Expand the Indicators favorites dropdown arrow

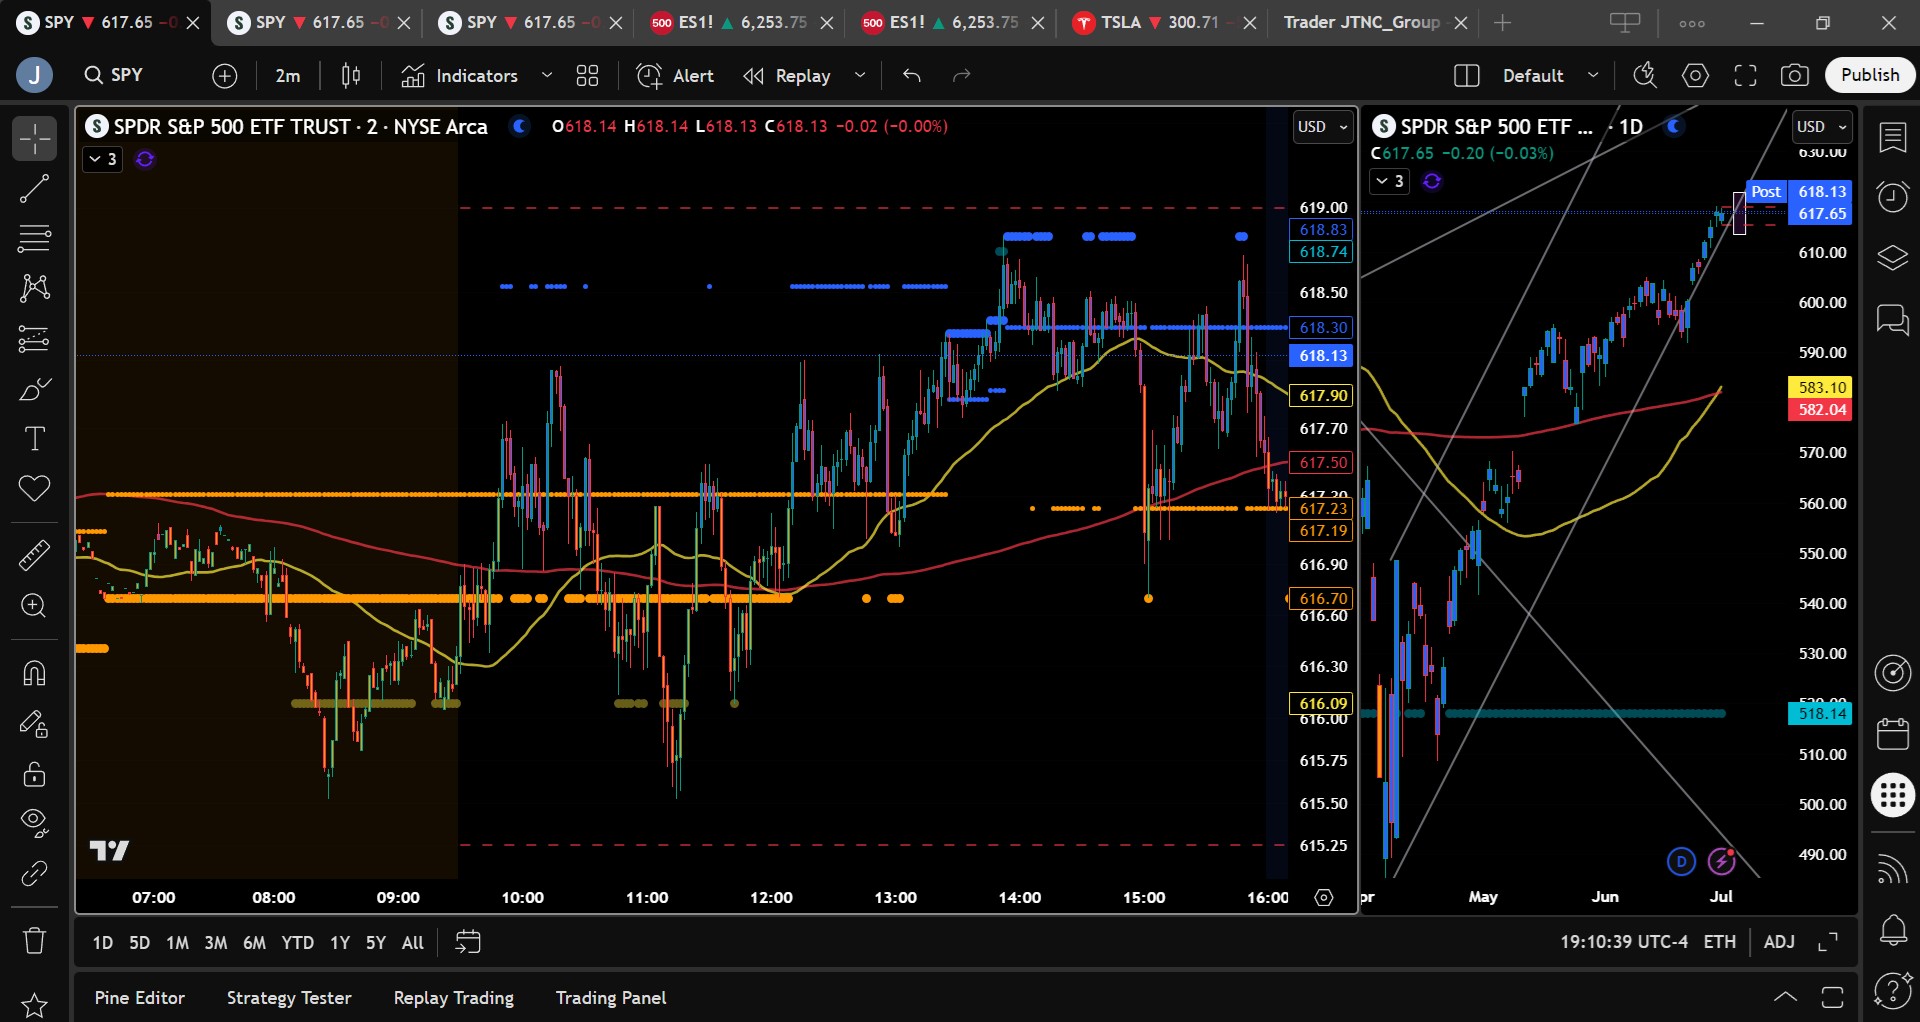tap(547, 75)
